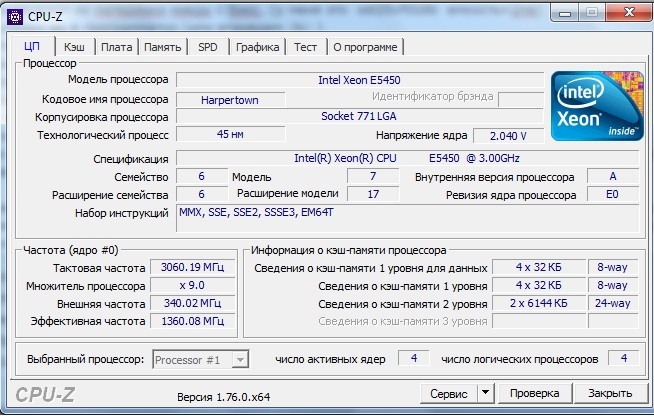The height and width of the screenshot is (417, 654).
Task: Click the Версия 1.76.0.x64 text
Action: click(x=224, y=397)
